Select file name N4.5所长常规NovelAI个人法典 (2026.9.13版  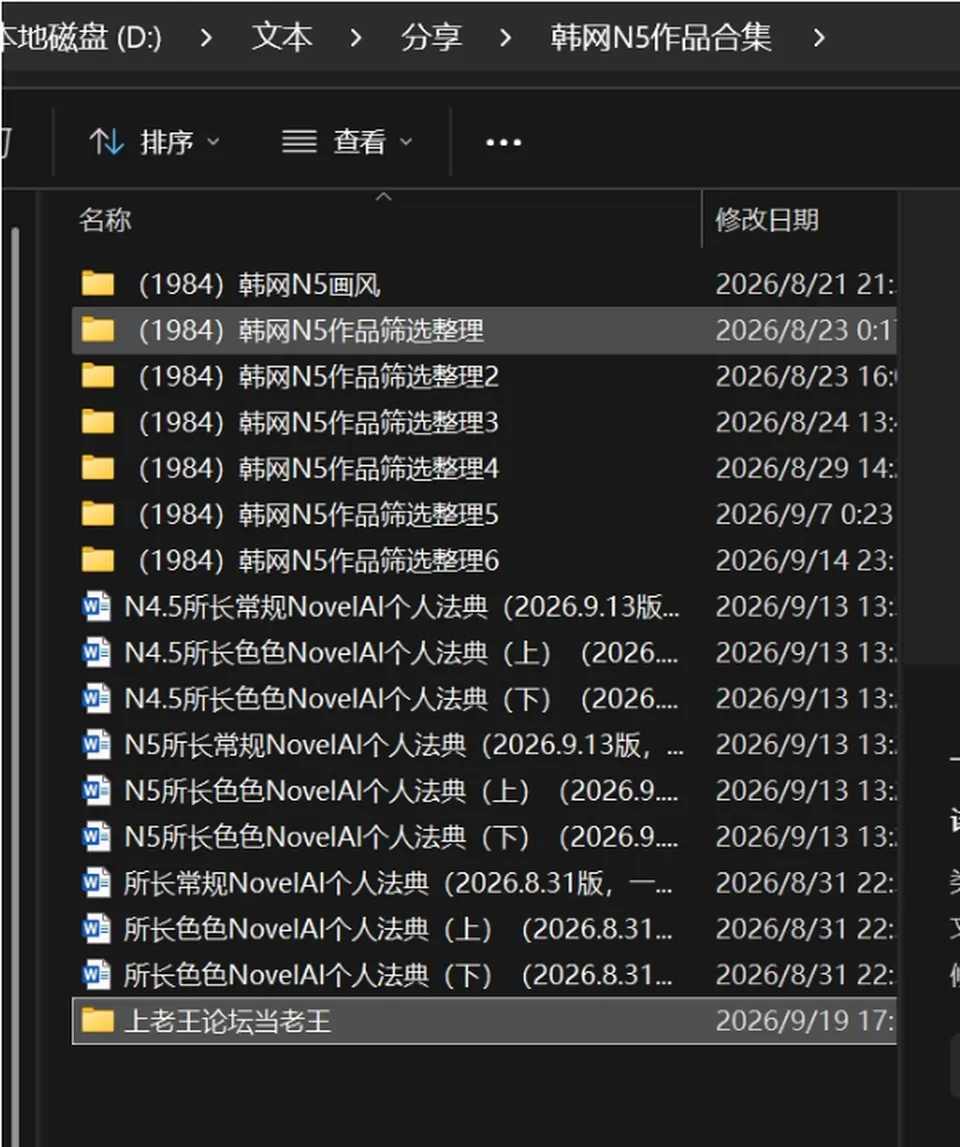[402, 606]
